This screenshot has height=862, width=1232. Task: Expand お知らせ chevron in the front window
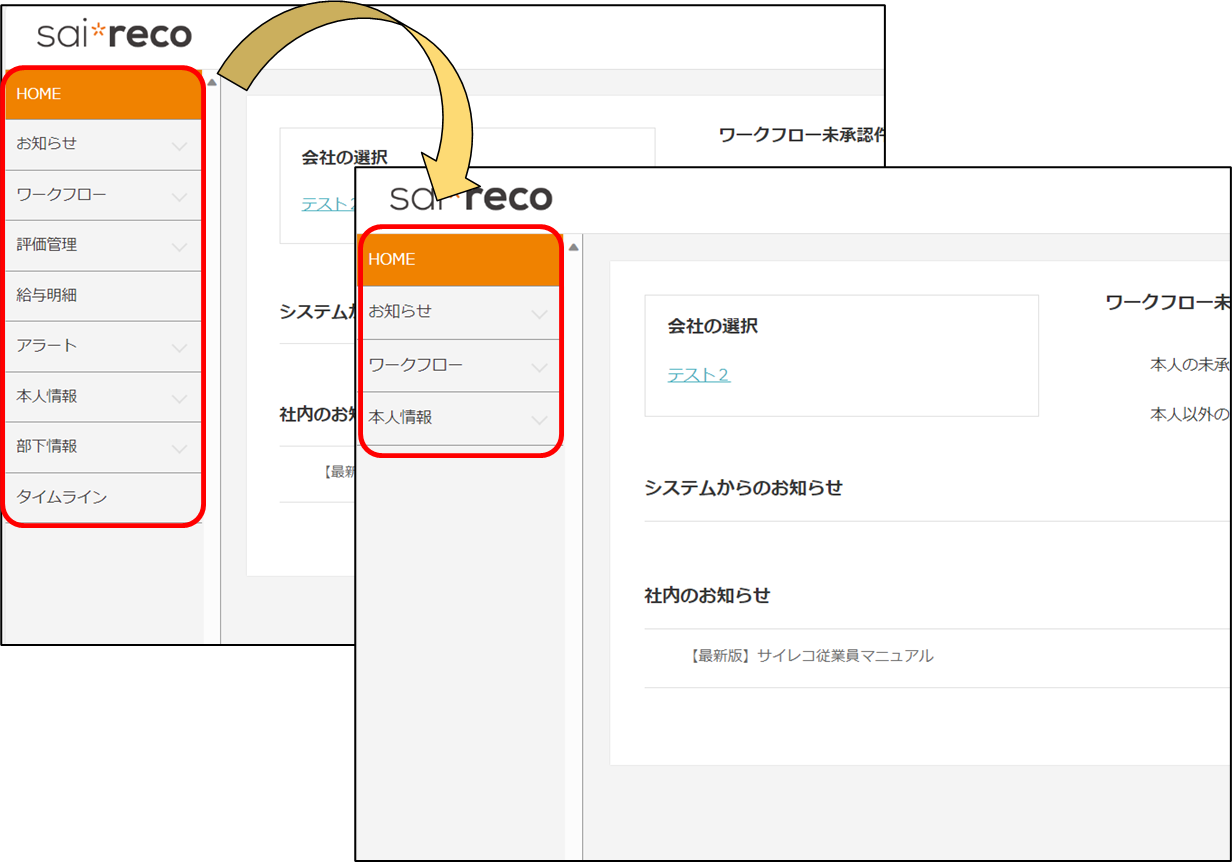(x=540, y=315)
